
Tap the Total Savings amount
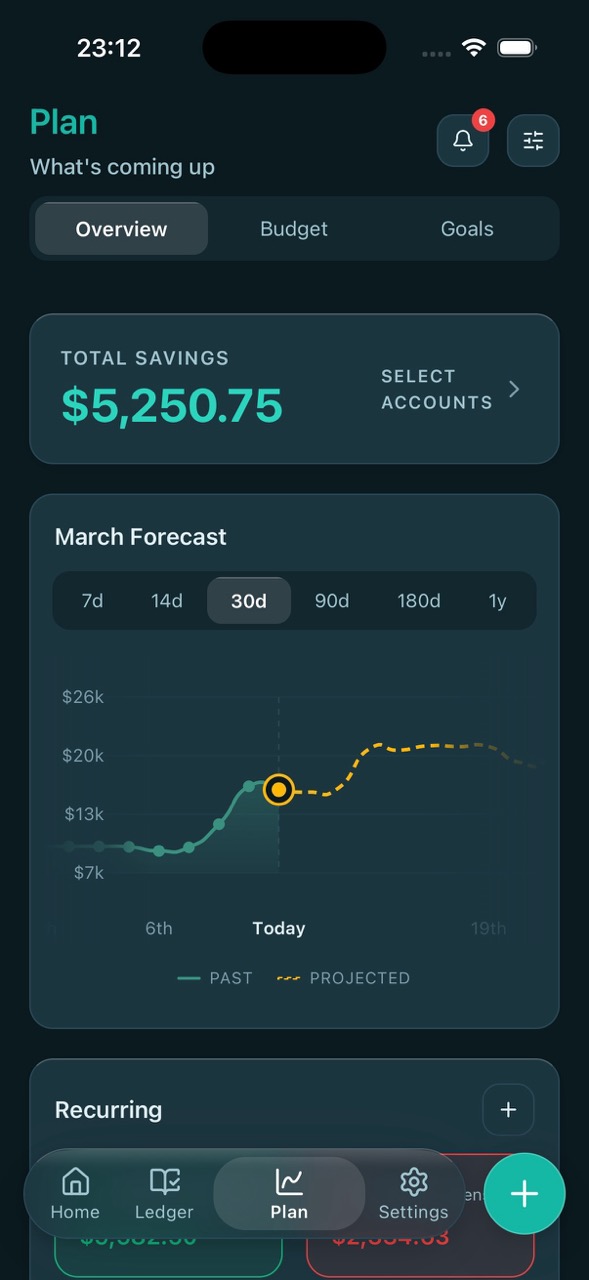(x=171, y=405)
